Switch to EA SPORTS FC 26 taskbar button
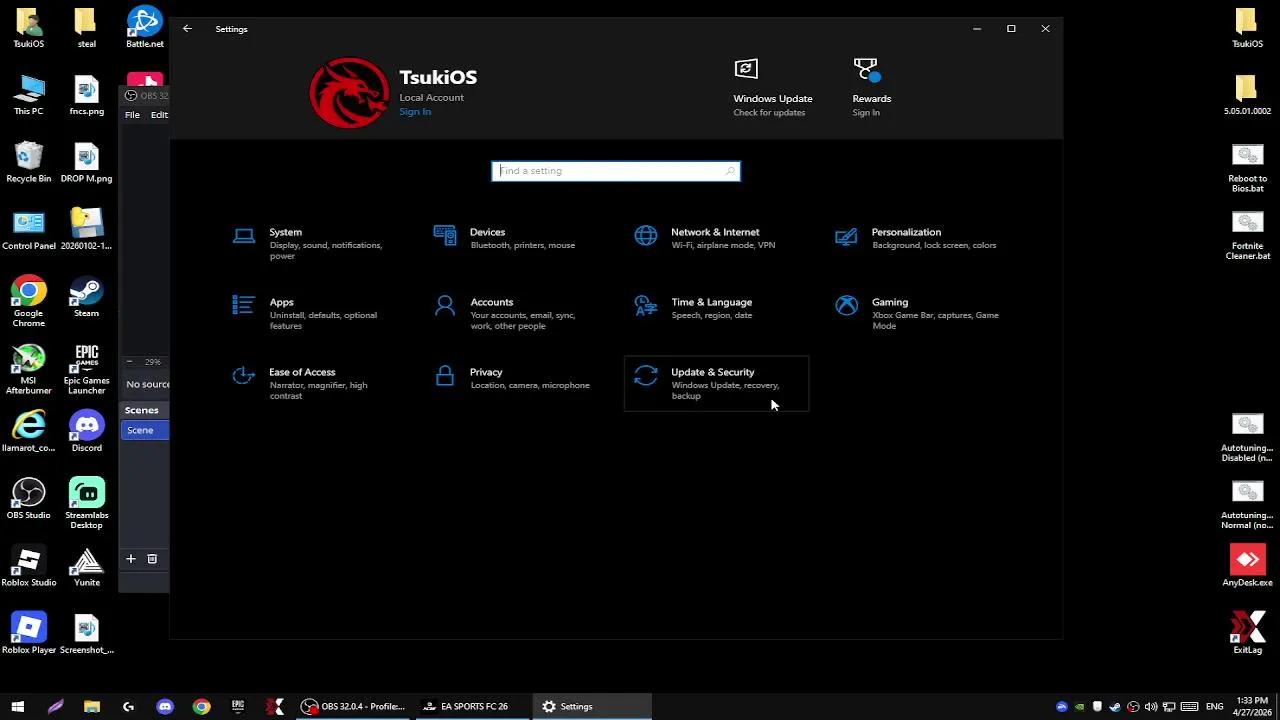1280x720 pixels. [472, 706]
